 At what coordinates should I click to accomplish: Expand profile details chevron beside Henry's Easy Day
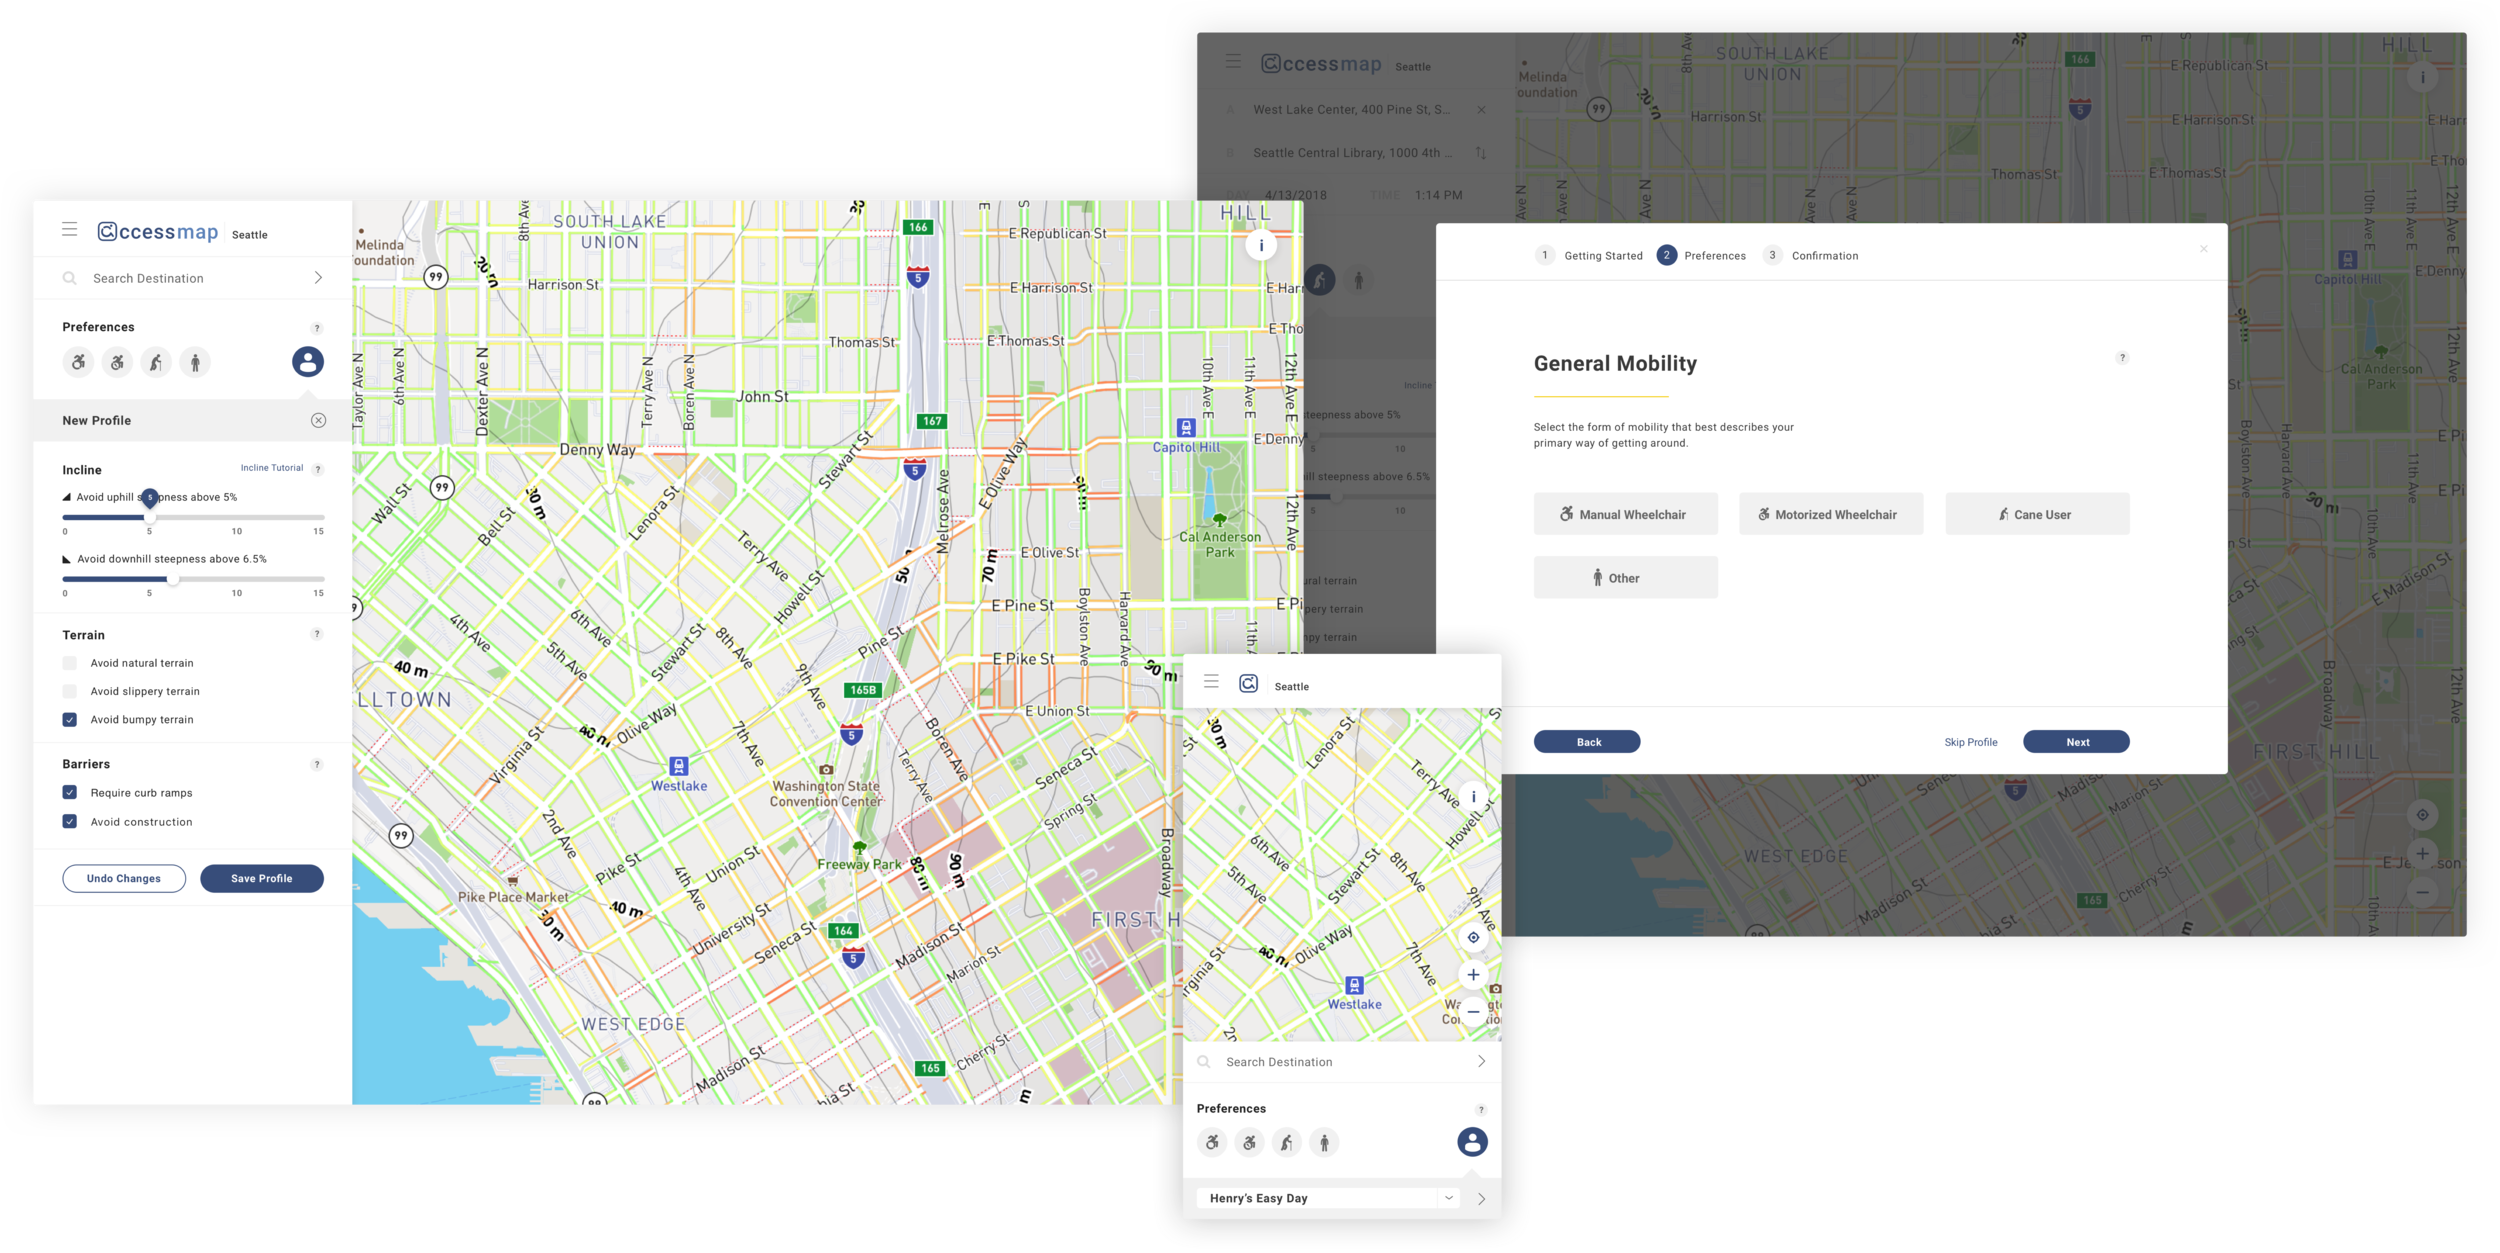point(1481,1198)
